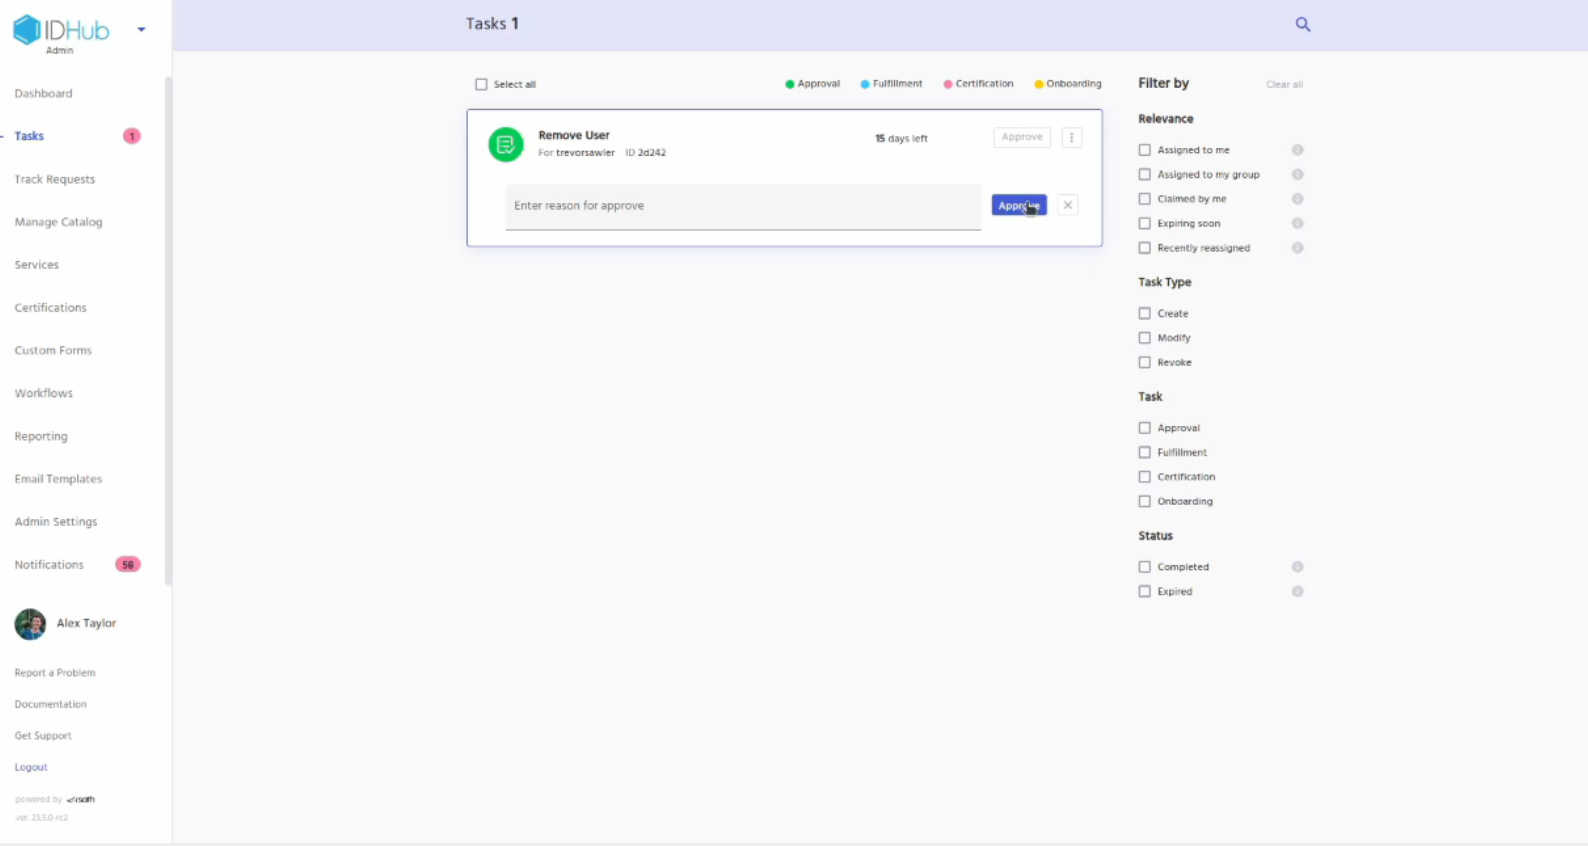
Task: Click the IDHub logo
Action: click(x=62, y=30)
